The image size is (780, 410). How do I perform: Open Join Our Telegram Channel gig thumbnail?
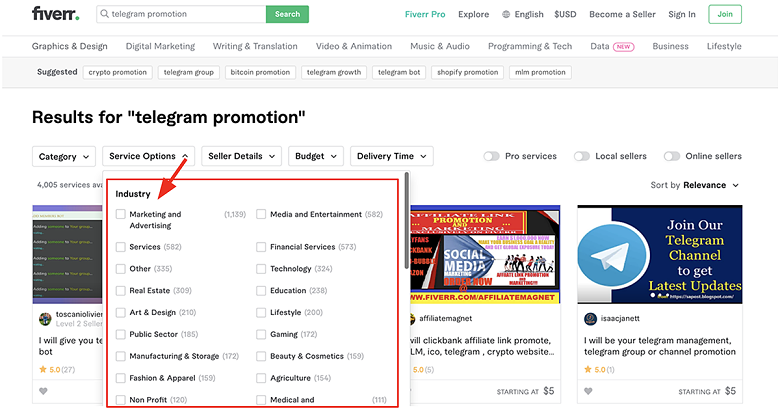click(660, 254)
